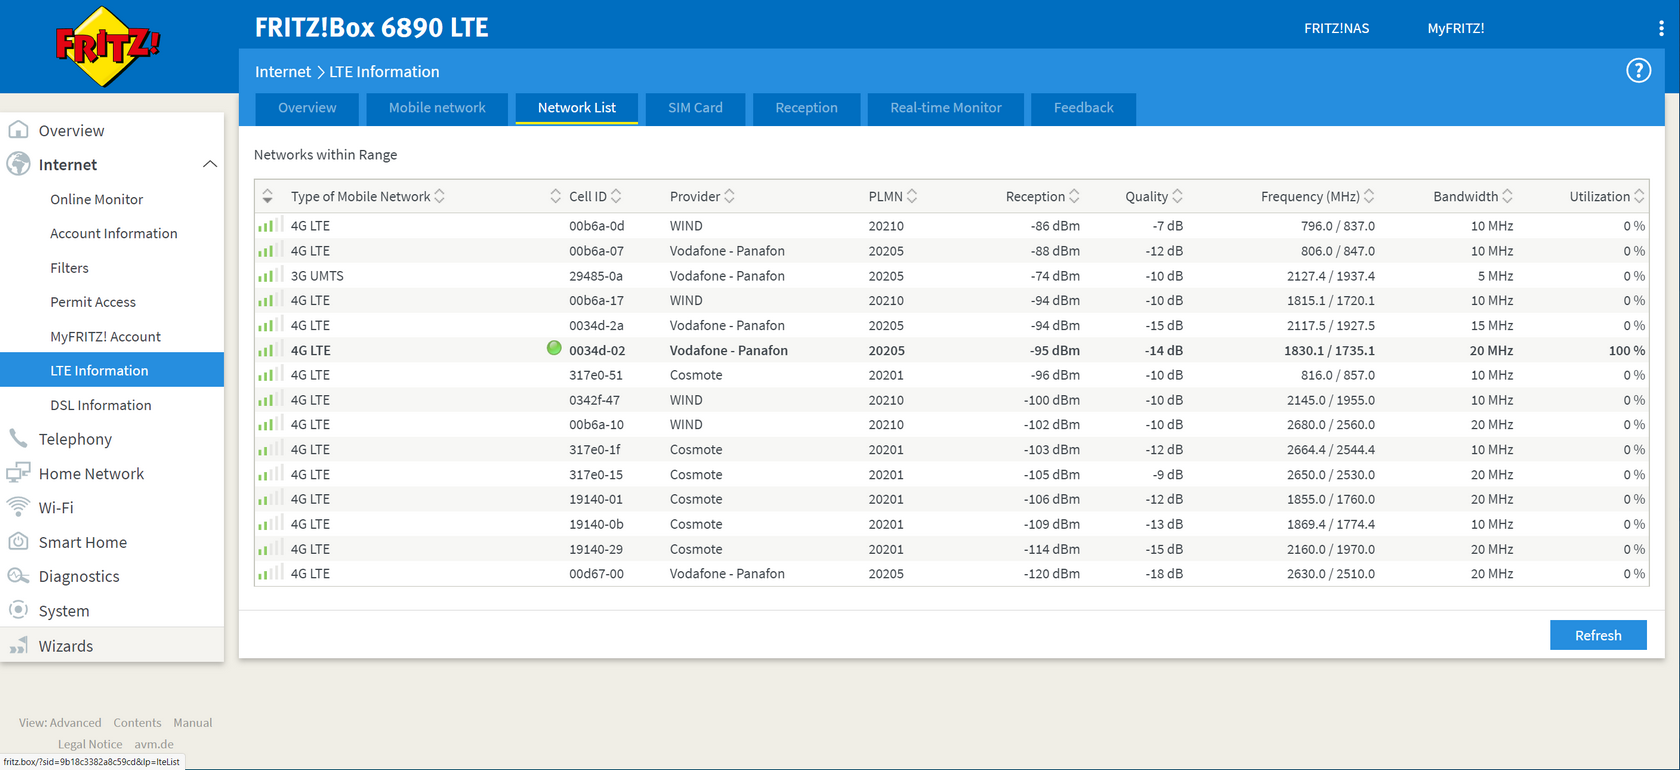Click green connected indicator for cell 0034d-02
The width and height of the screenshot is (1680, 770).
click(554, 348)
